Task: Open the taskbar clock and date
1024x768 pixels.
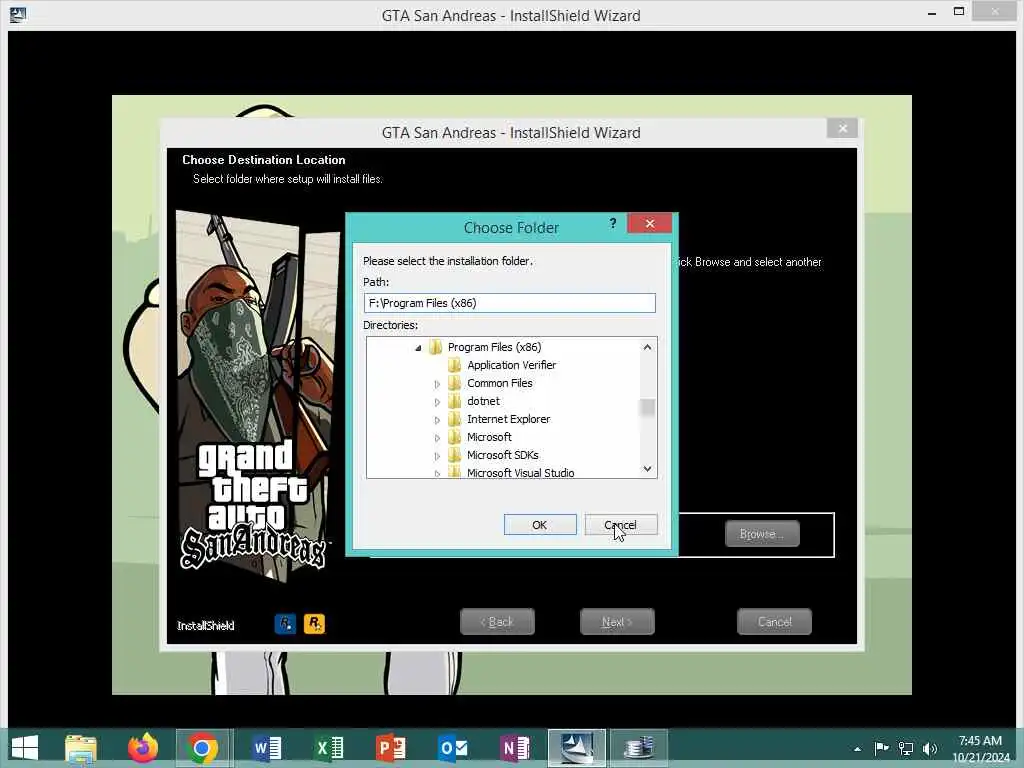Action: (x=981, y=749)
